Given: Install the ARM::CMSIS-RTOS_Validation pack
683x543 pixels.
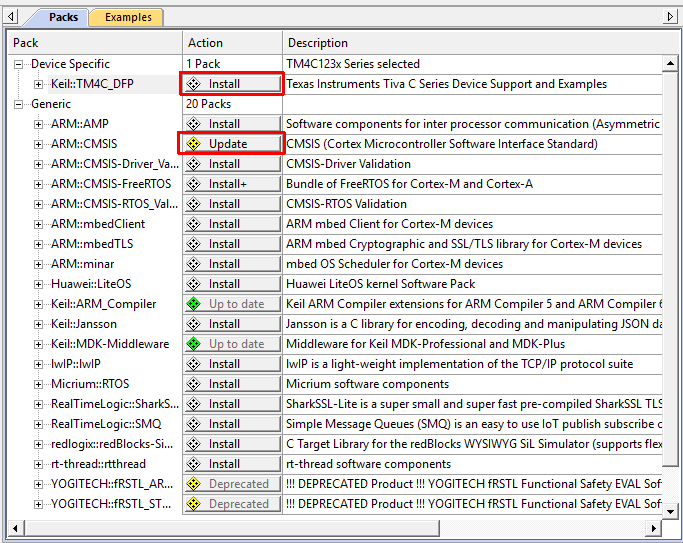Looking at the screenshot, I should (x=233, y=204).
